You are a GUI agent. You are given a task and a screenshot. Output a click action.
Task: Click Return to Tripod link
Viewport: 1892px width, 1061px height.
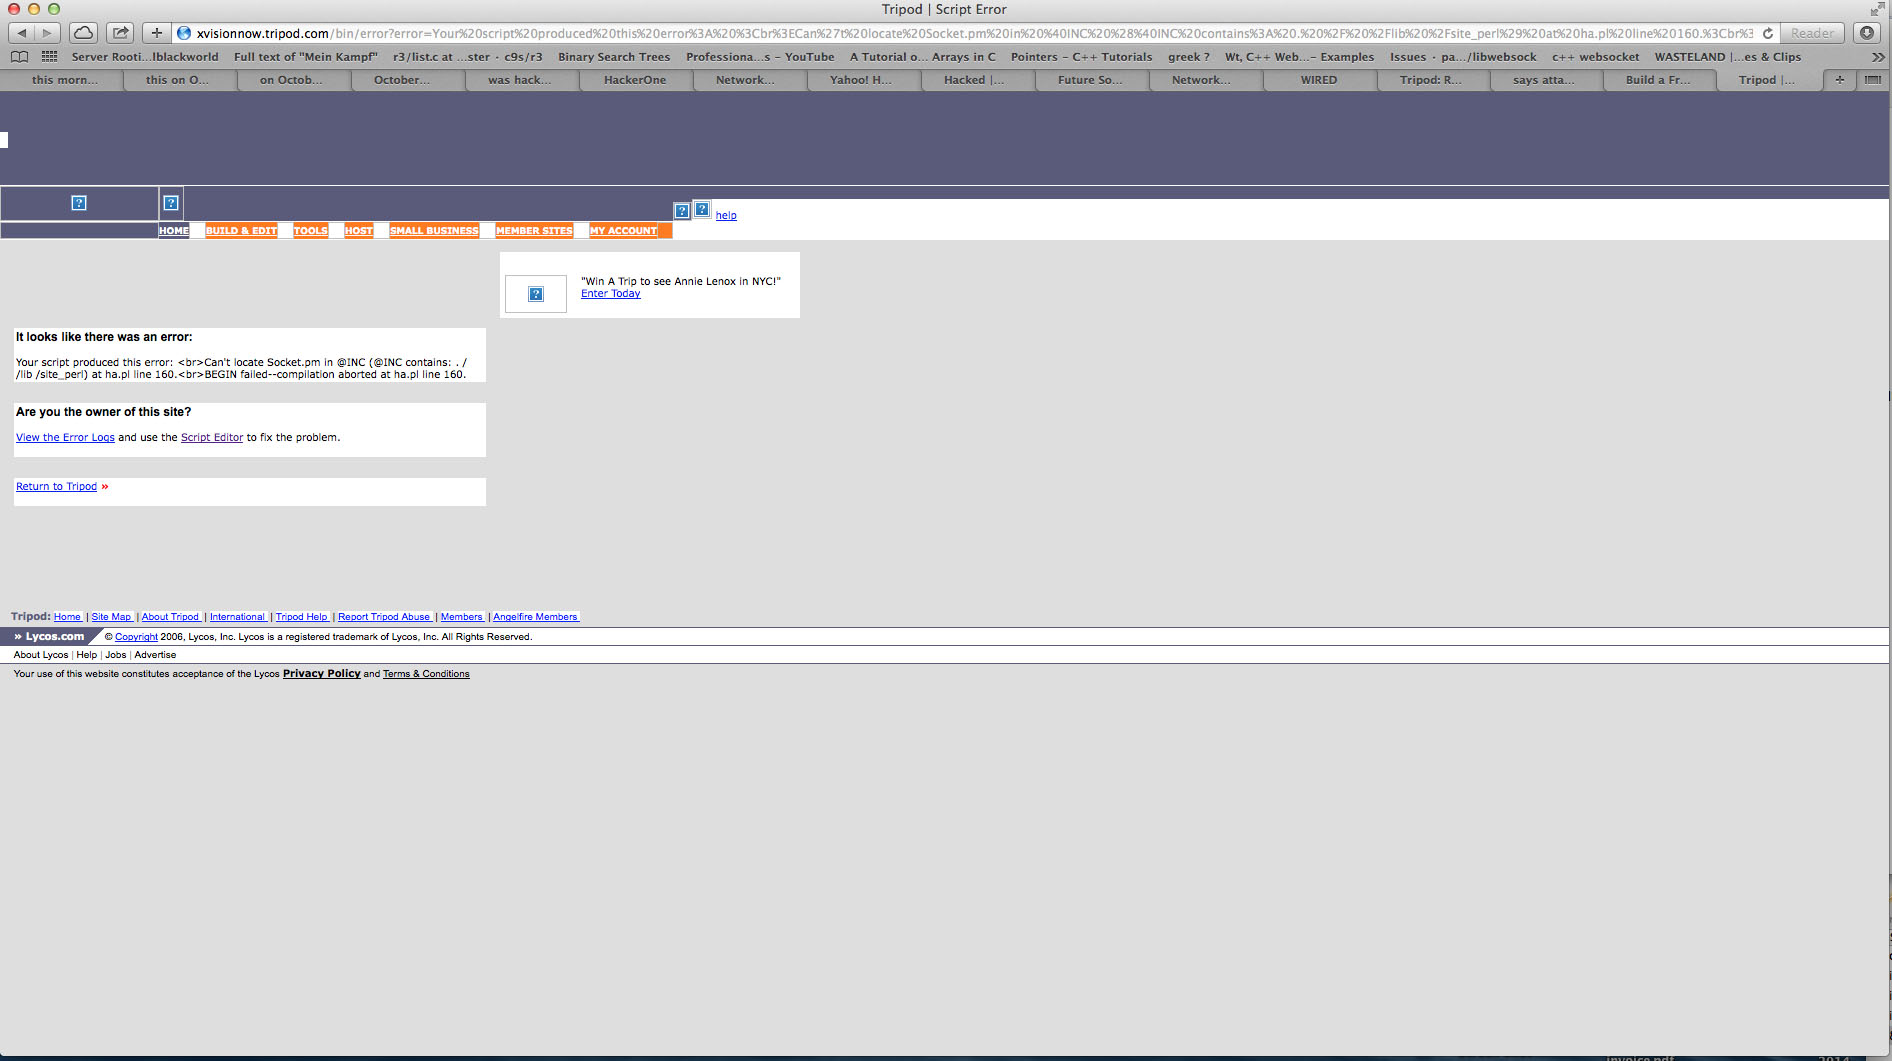point(56,487)
